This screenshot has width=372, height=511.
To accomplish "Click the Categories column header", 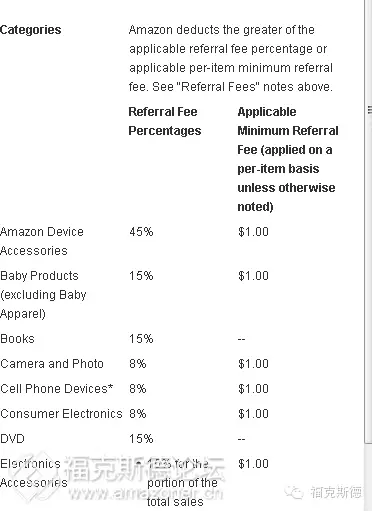I will (x=30, y=30).
